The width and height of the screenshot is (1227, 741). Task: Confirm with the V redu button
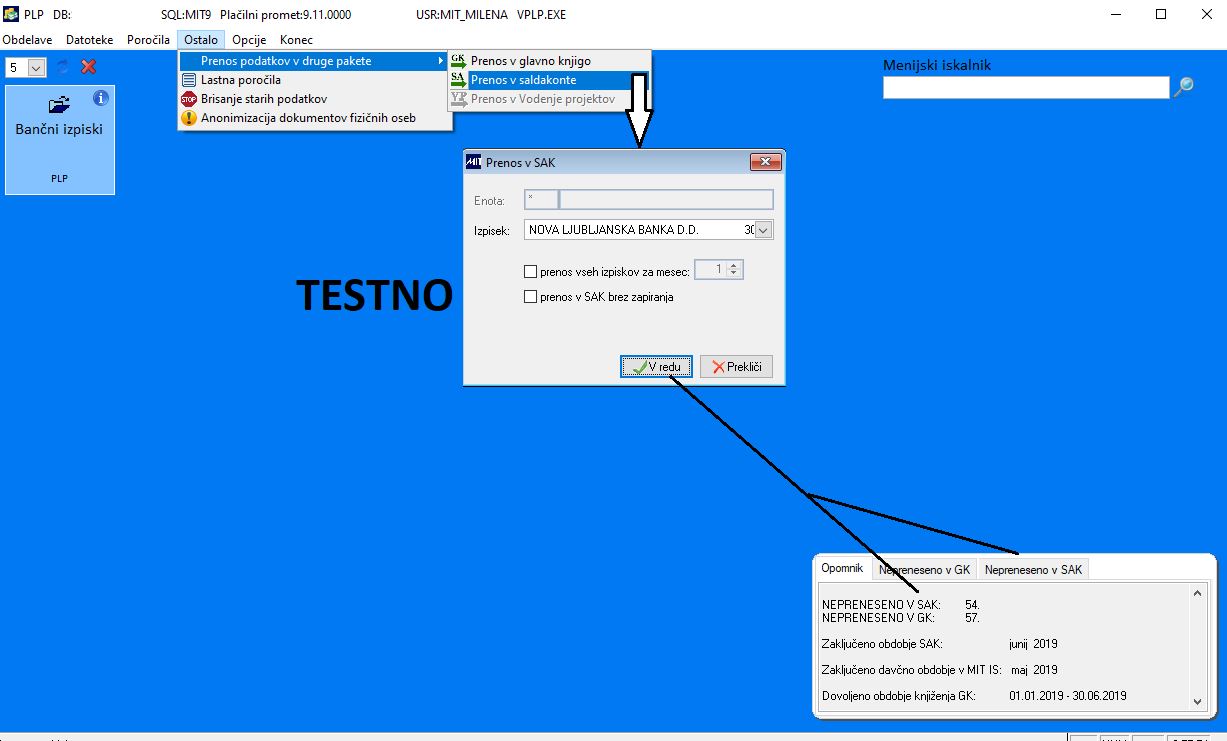point(656,367)
